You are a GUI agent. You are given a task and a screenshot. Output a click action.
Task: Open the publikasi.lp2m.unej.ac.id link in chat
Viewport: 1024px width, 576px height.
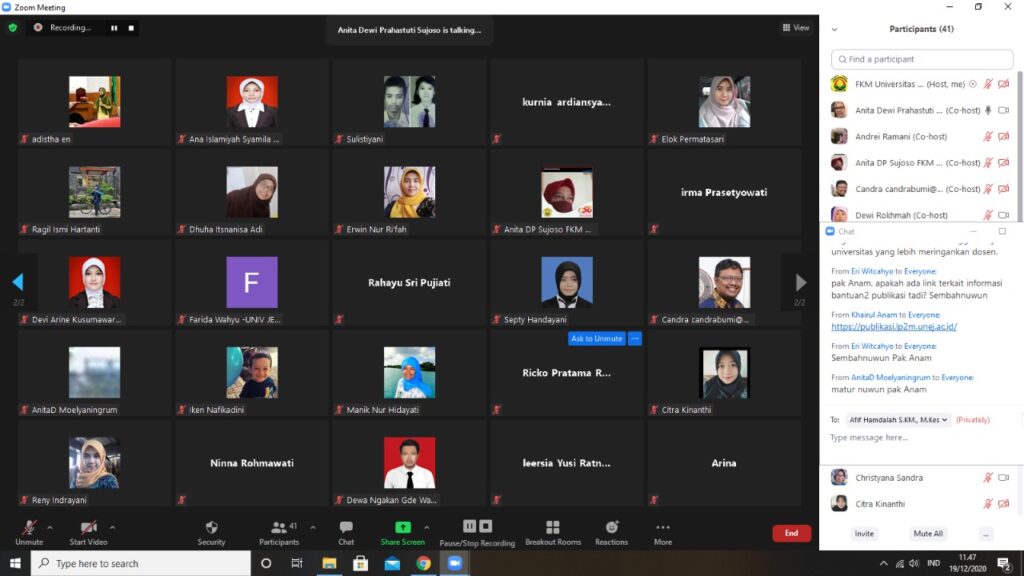coord(893,326)
